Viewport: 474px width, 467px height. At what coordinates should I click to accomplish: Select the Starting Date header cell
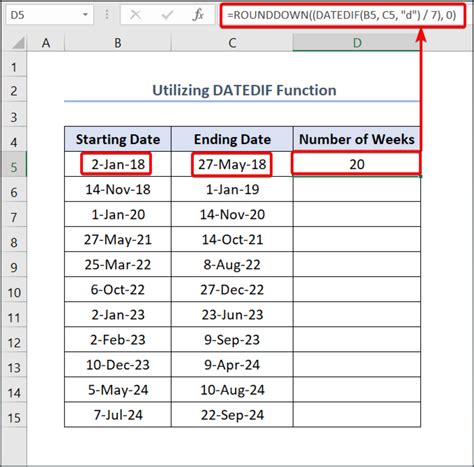point(118,139)
